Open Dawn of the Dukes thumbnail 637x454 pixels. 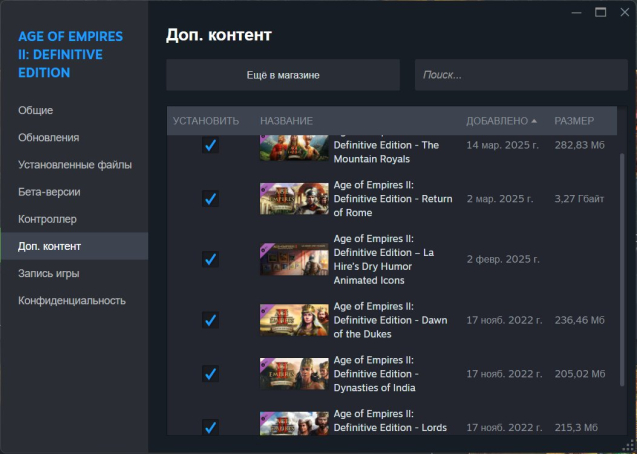point(294,320)
